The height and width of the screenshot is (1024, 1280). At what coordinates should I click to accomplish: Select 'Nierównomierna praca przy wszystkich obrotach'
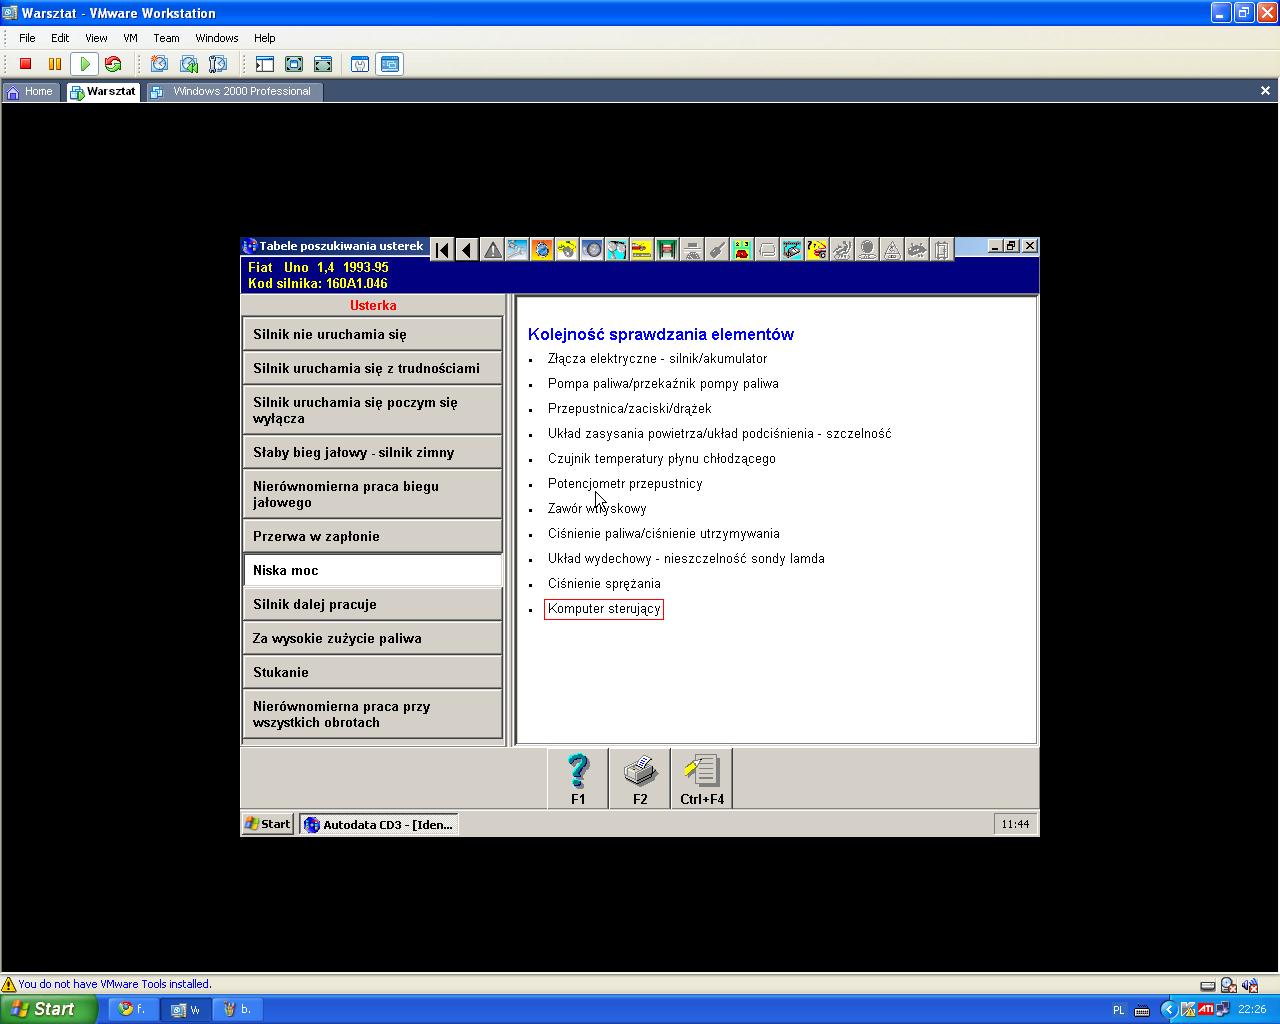coord(372,714)
